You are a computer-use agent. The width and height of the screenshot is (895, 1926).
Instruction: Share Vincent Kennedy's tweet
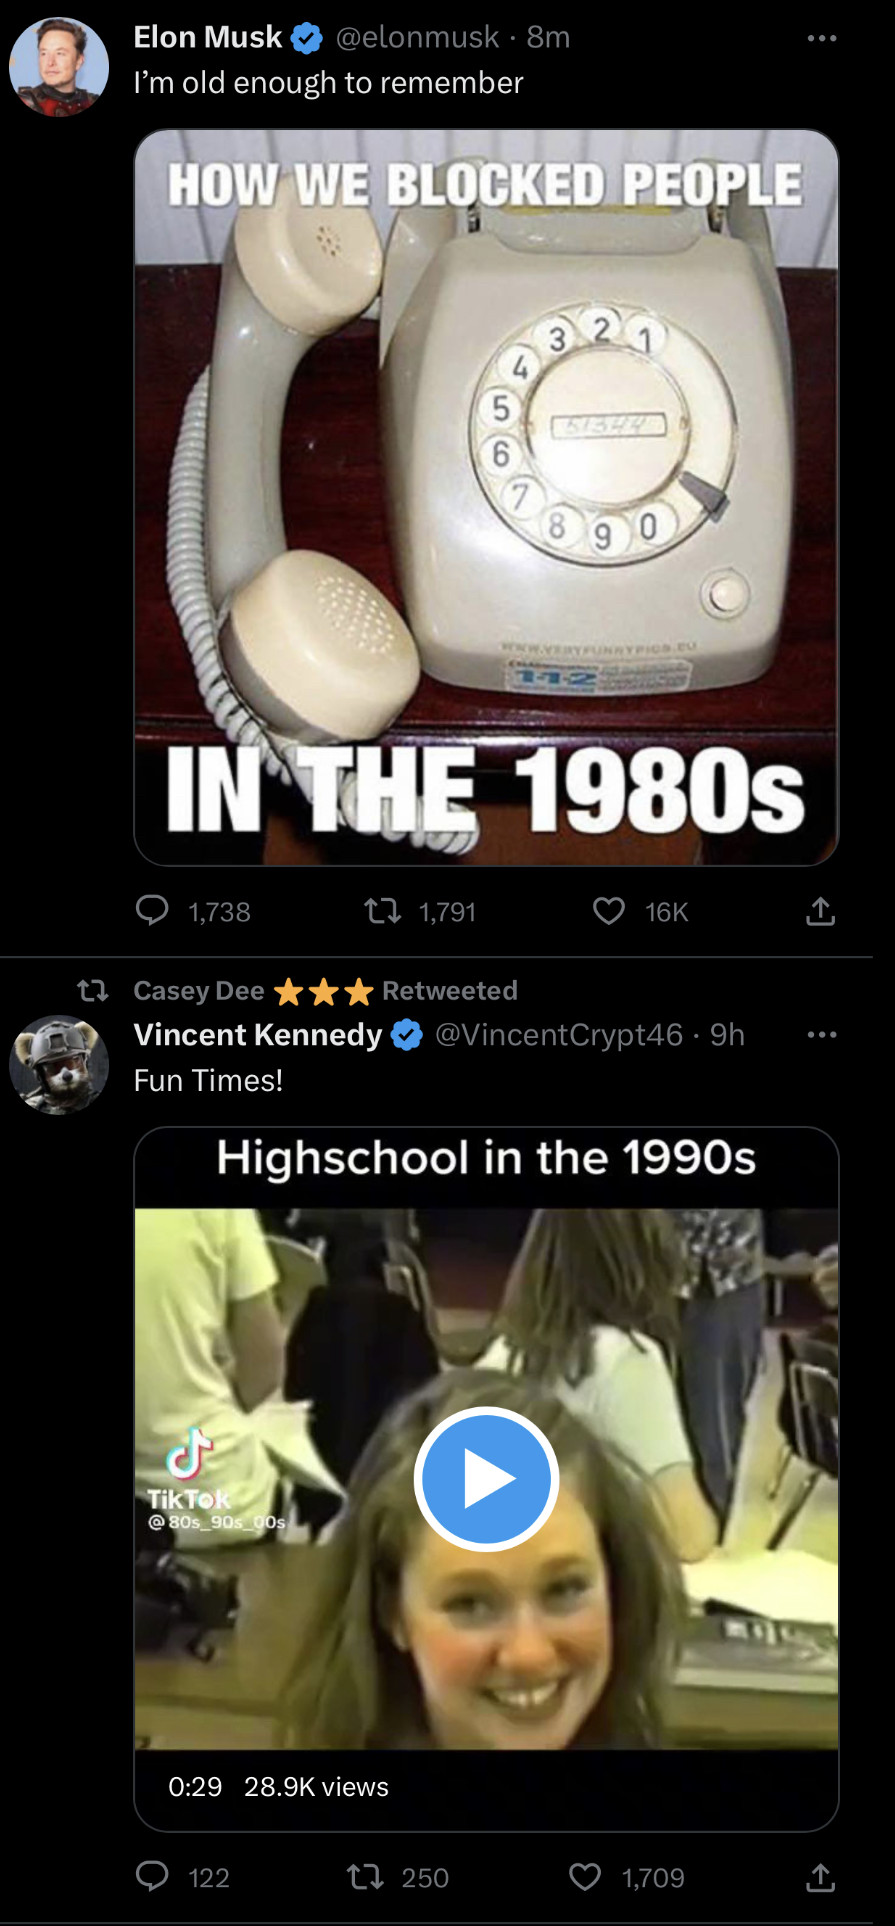point(820,1877)
